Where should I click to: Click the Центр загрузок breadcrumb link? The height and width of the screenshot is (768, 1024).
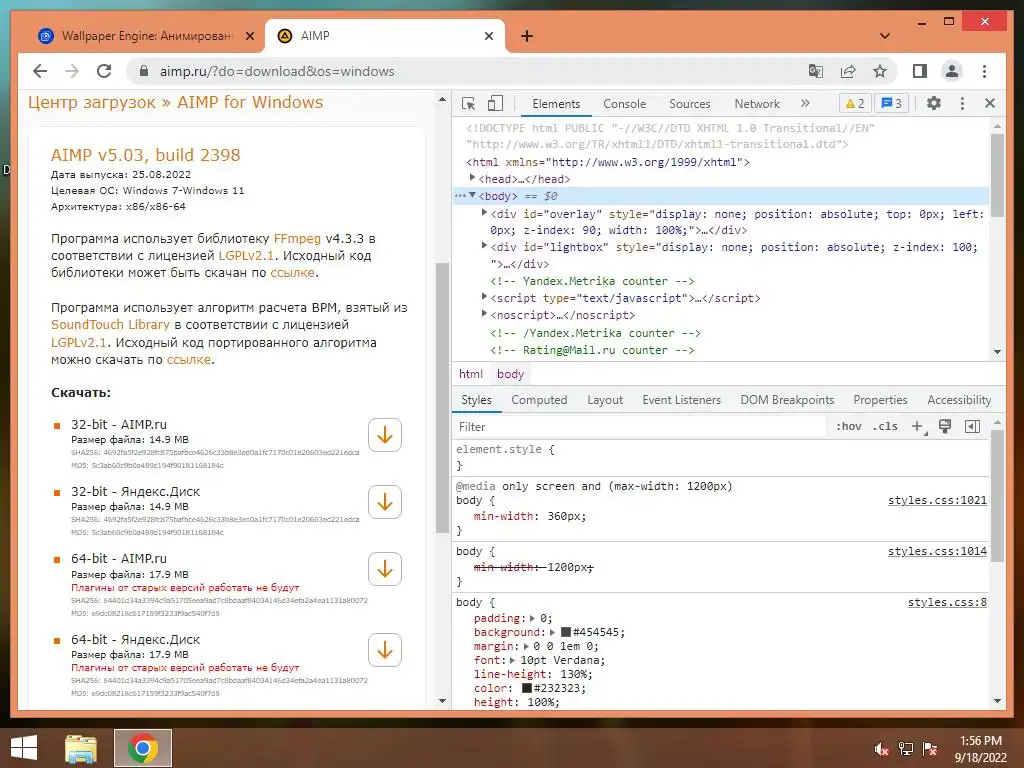92,103
